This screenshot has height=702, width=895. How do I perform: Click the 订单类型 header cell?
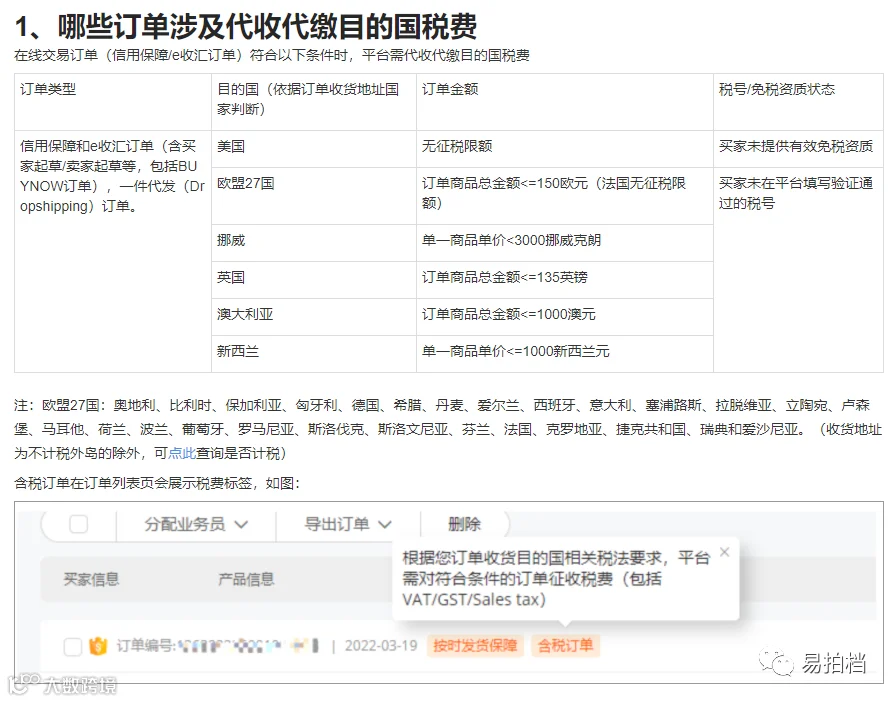click(112, 102)
